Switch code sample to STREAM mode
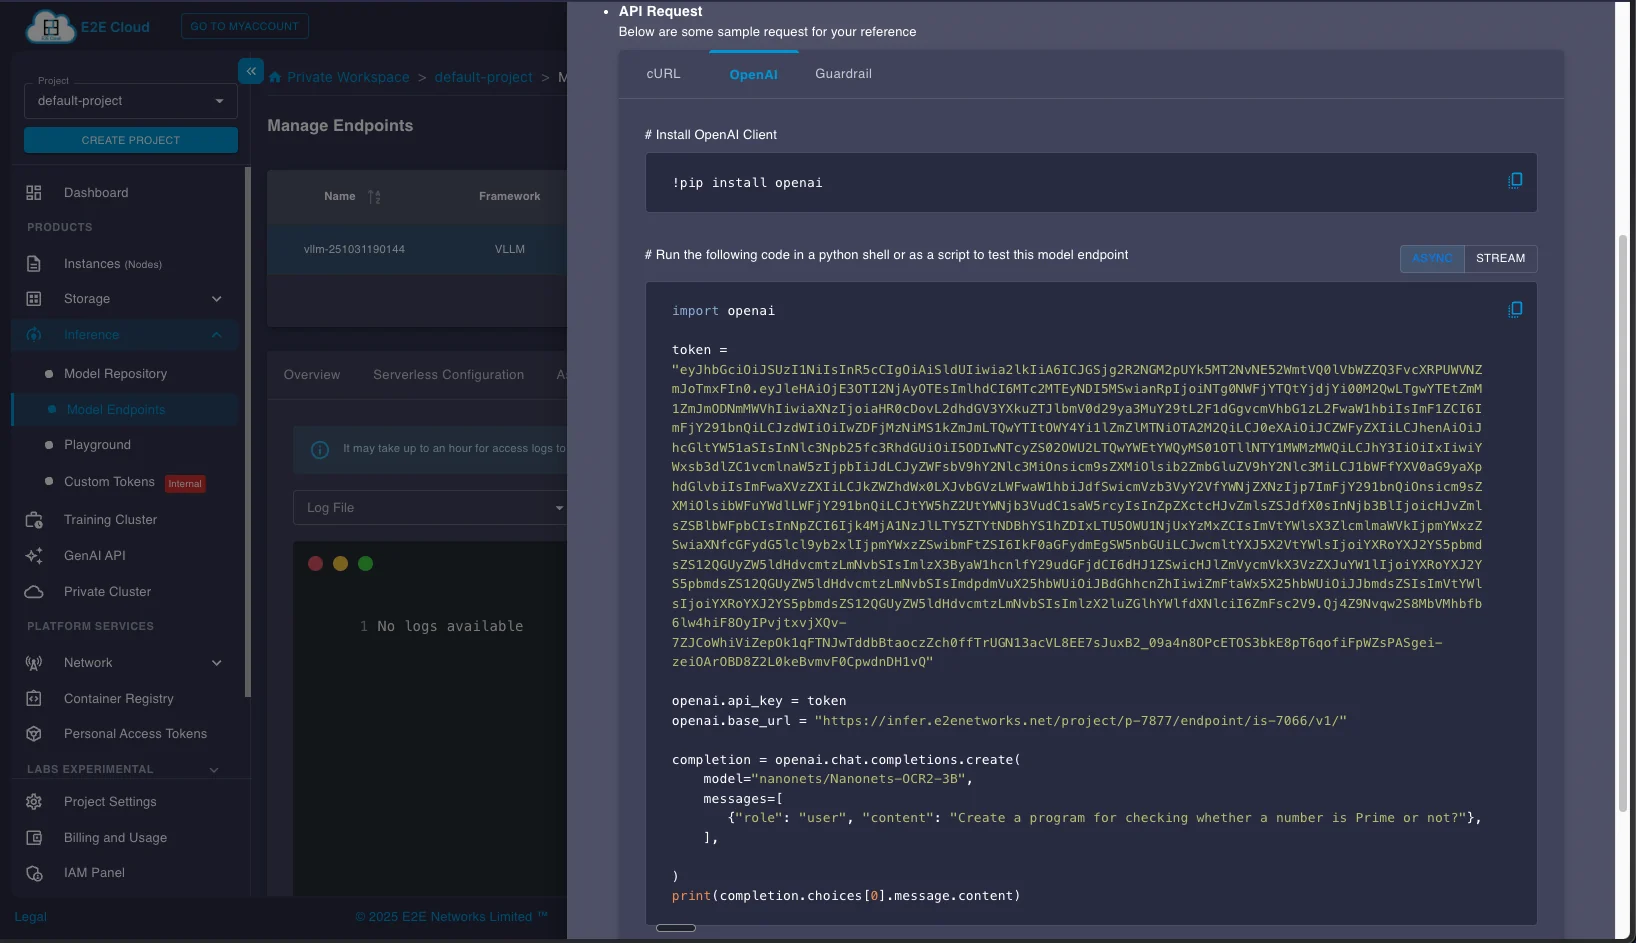Viewport: 1636px width, 943px height. tap(1500, 258)
